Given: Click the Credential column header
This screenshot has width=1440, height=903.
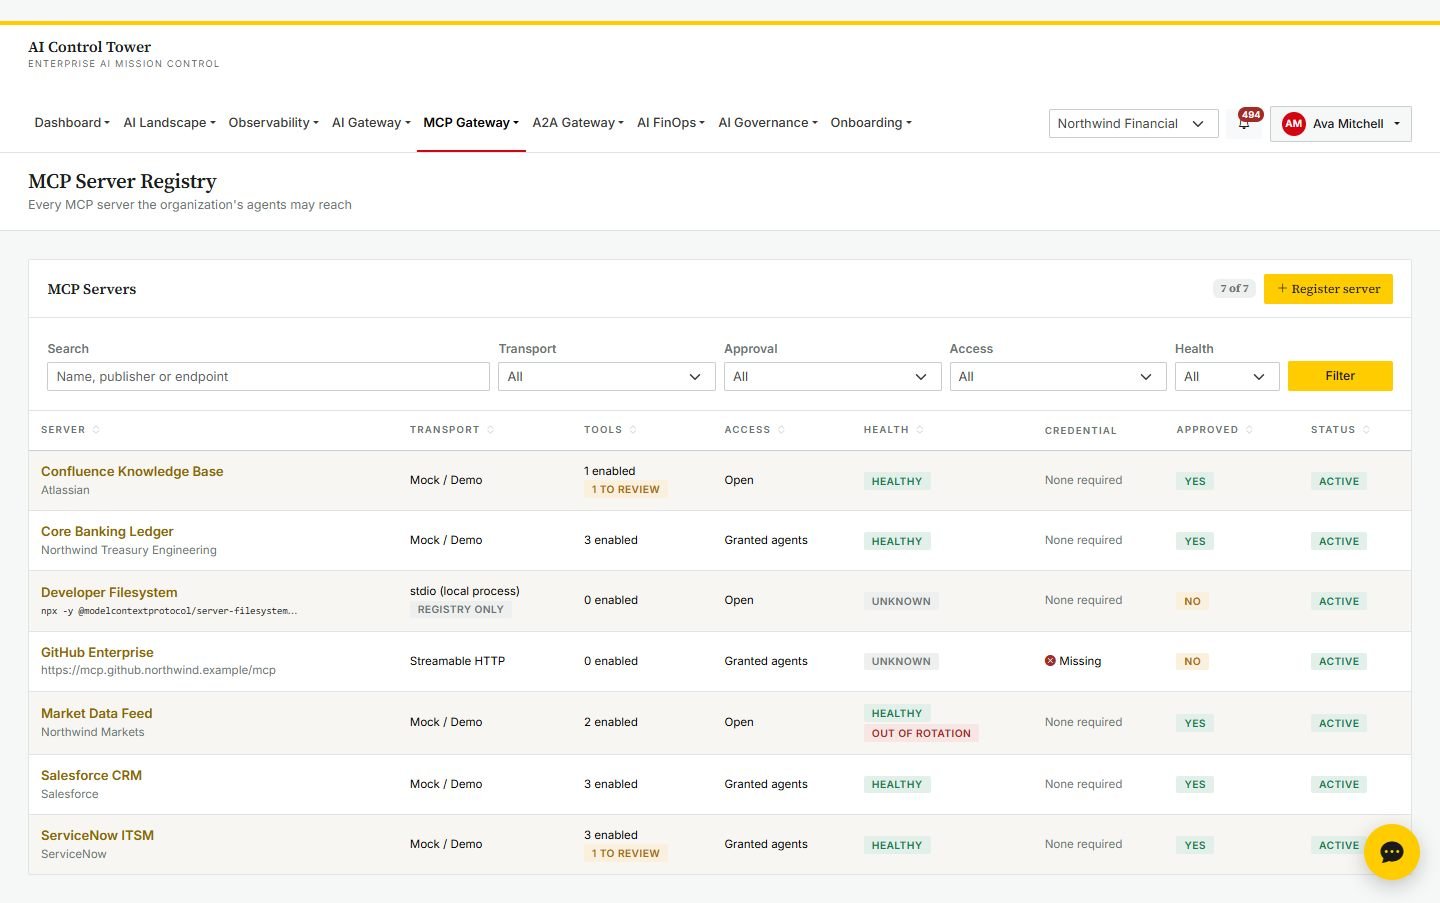Looking at the screenshot, I should coord(1080,431).
